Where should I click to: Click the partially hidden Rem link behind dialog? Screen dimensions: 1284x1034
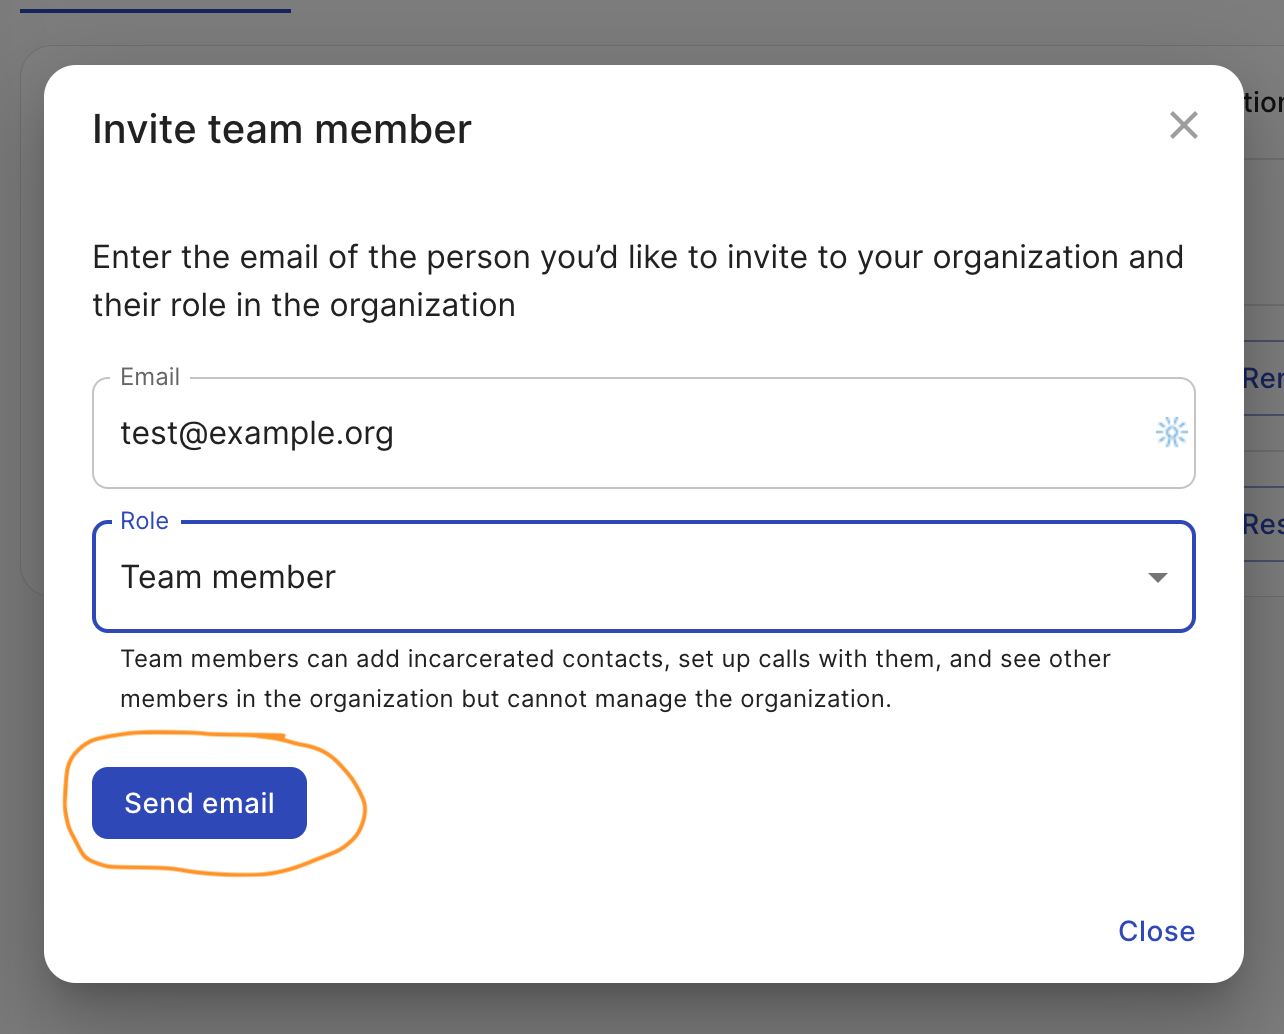click(1263, 379)
